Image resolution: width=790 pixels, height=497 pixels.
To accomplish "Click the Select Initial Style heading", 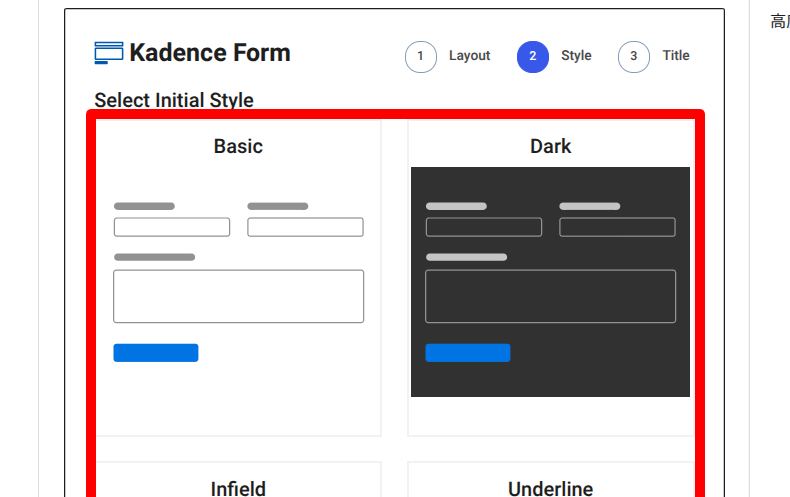I will [x=174, y=100].
